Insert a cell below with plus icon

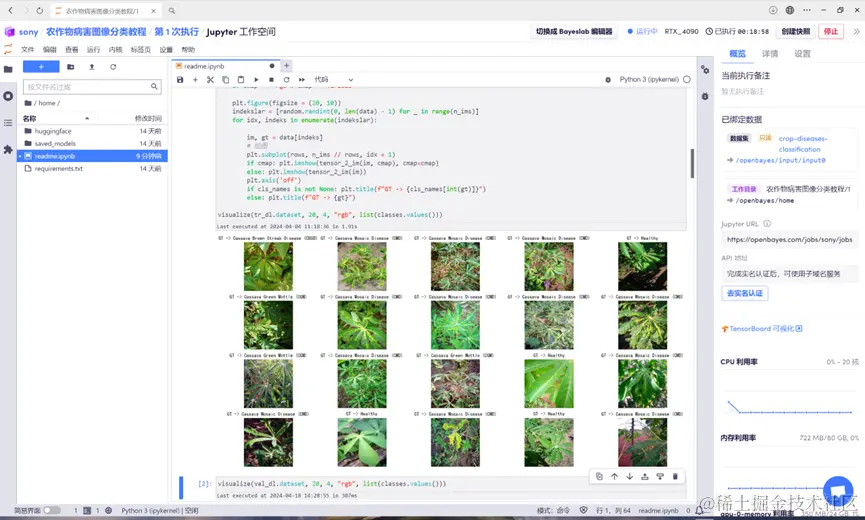[x=195, y=79]
